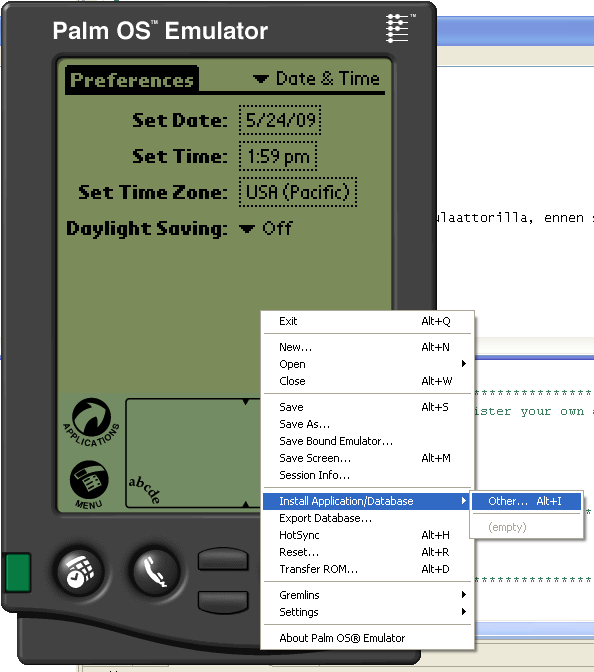Choose Export Database... menu item

(368, 518)
